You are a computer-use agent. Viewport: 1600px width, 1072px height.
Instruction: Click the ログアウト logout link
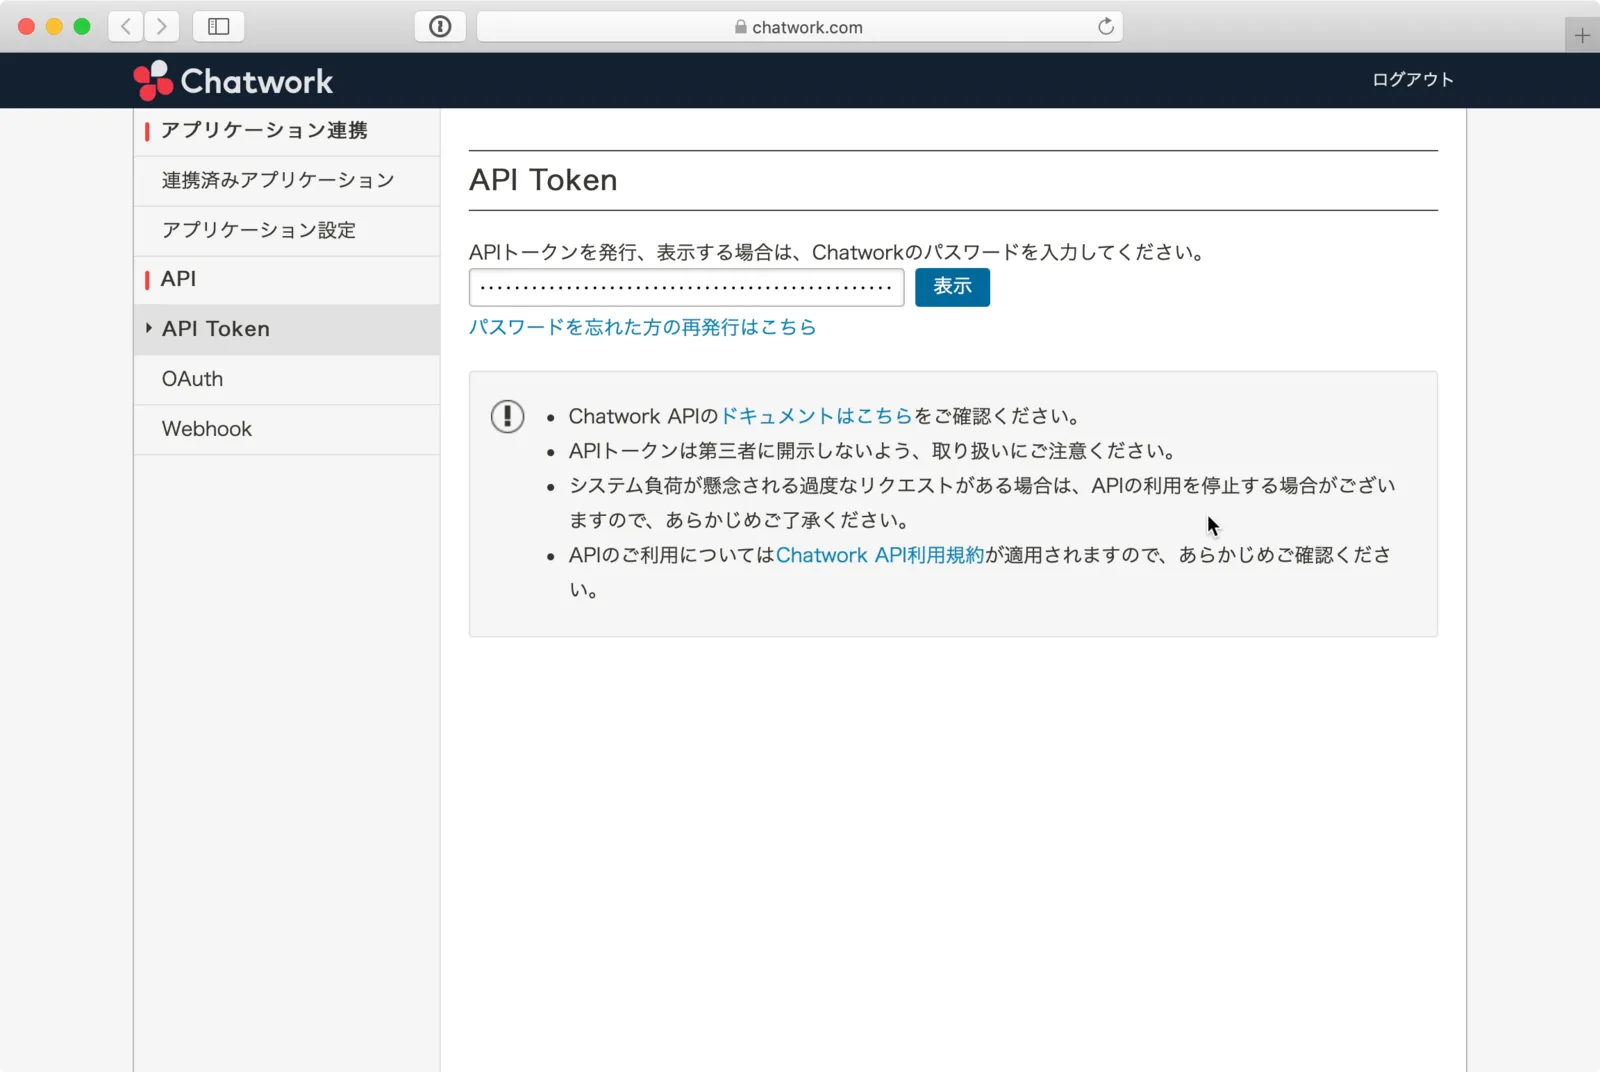click(1412, 80)
